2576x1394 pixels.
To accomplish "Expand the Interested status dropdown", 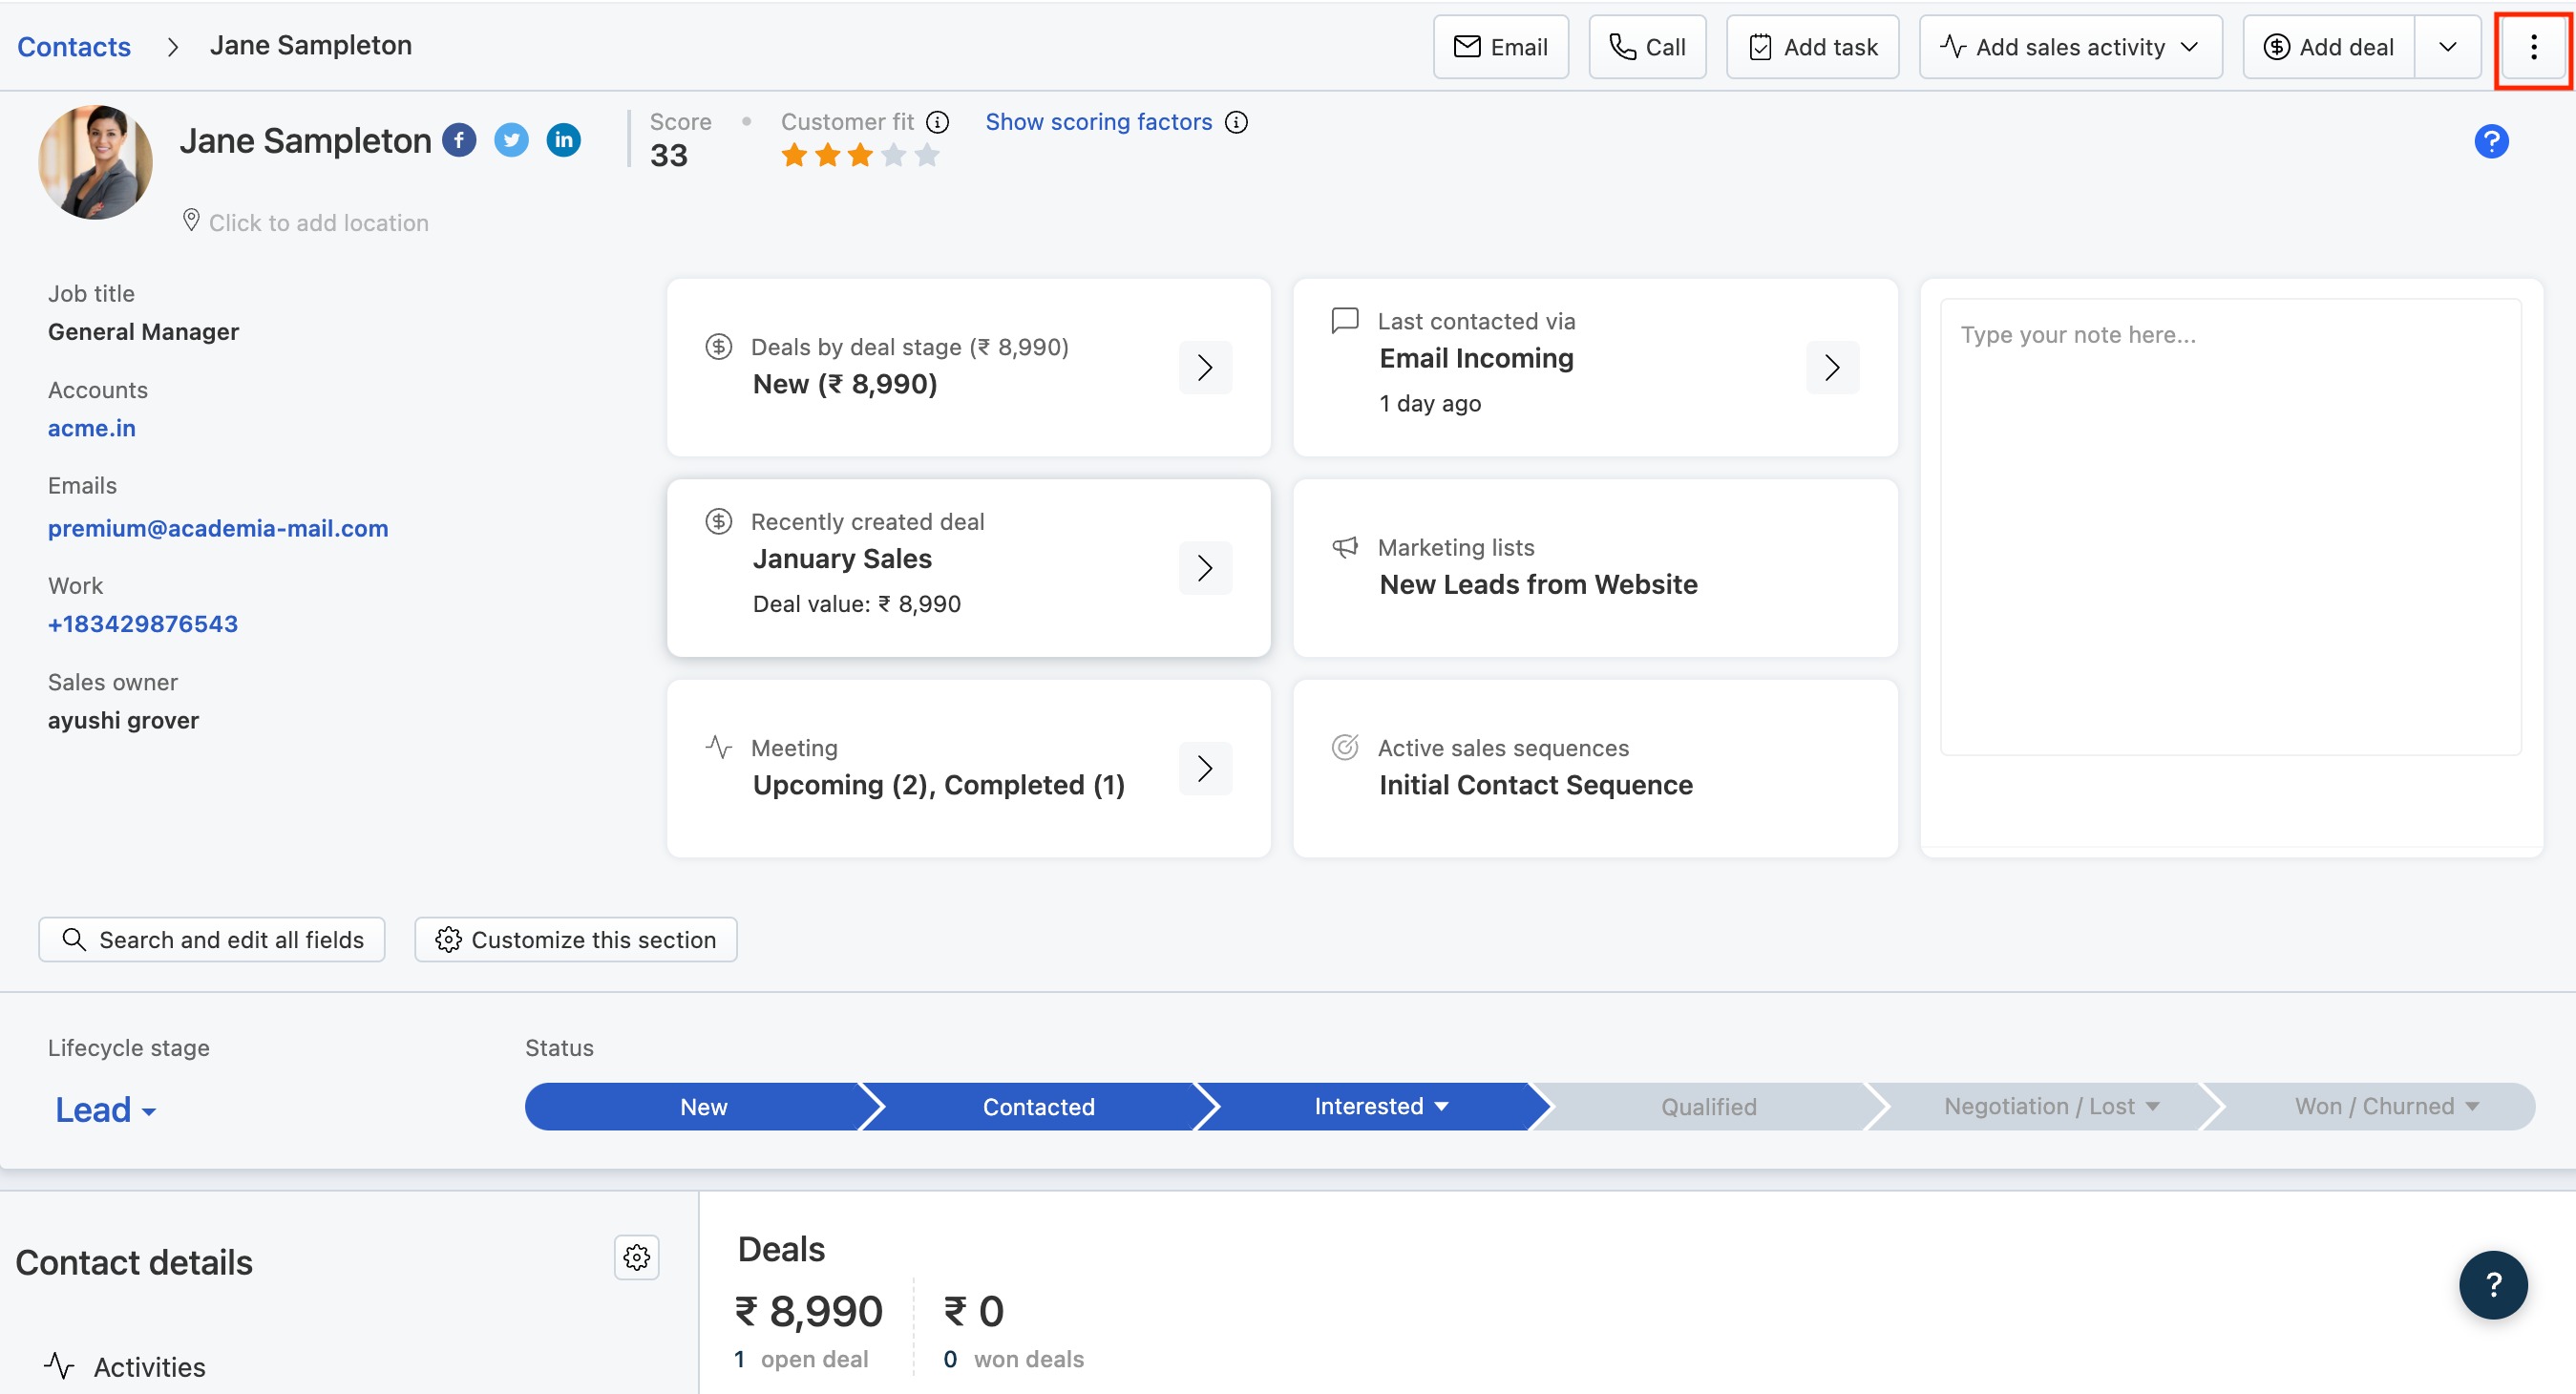I will (1442, 1106).
